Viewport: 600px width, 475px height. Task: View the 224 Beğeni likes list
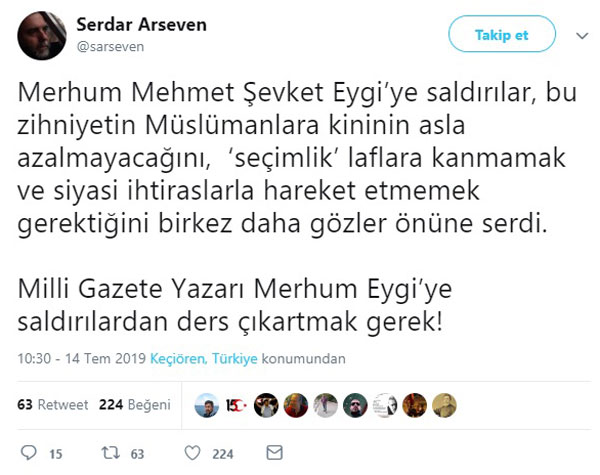click(x=135, y=405)
